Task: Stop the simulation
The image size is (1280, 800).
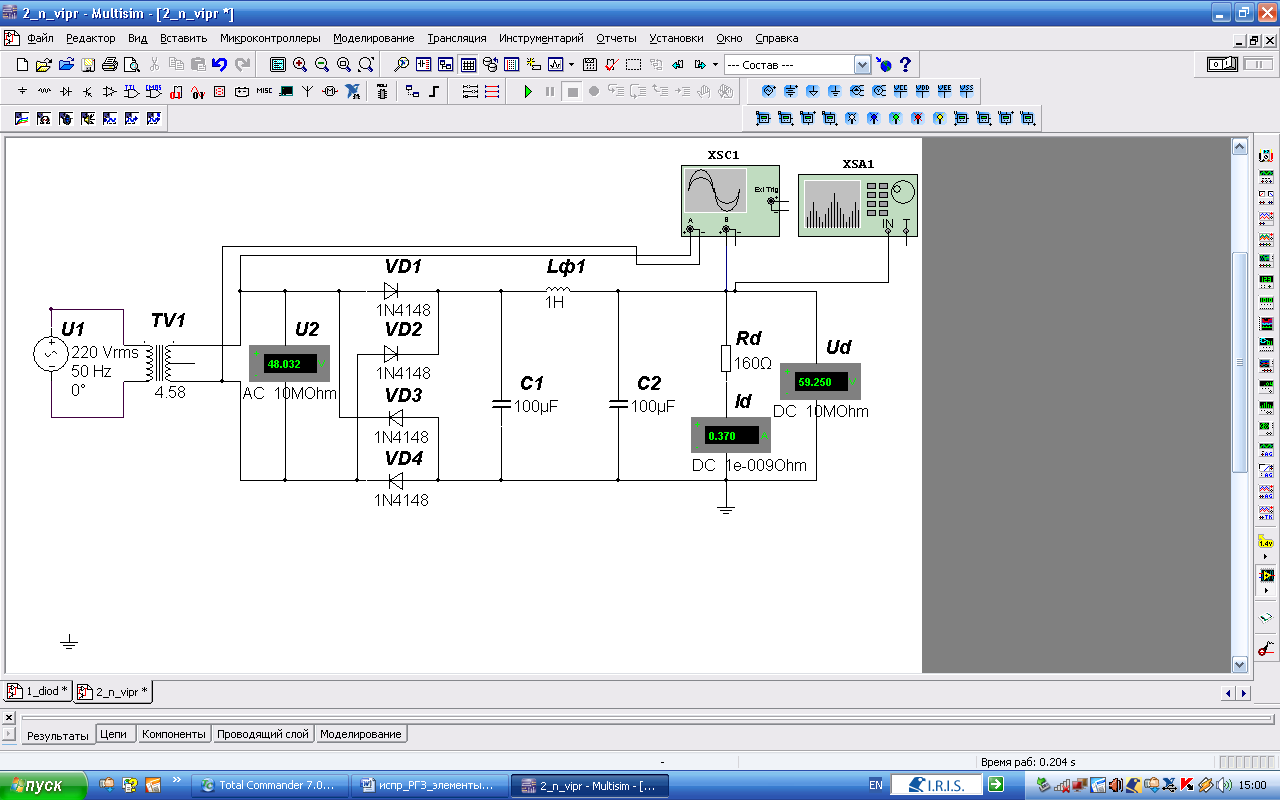Action: coord(572,92)
